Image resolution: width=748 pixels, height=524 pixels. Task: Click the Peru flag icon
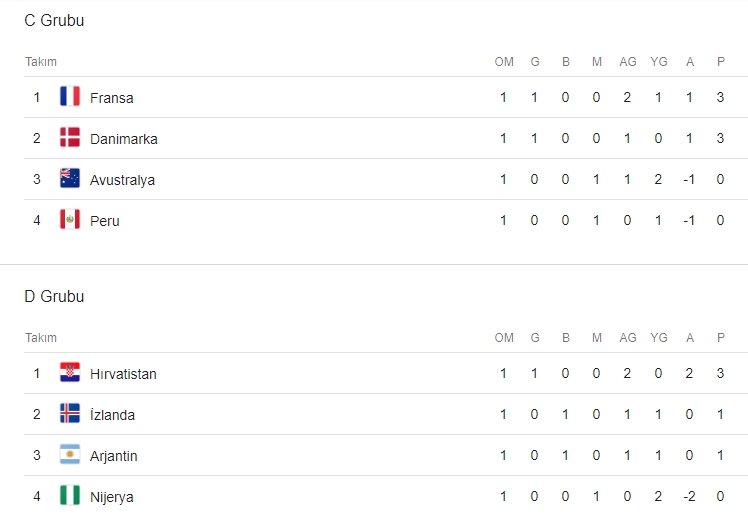click(x=70, y=220)
